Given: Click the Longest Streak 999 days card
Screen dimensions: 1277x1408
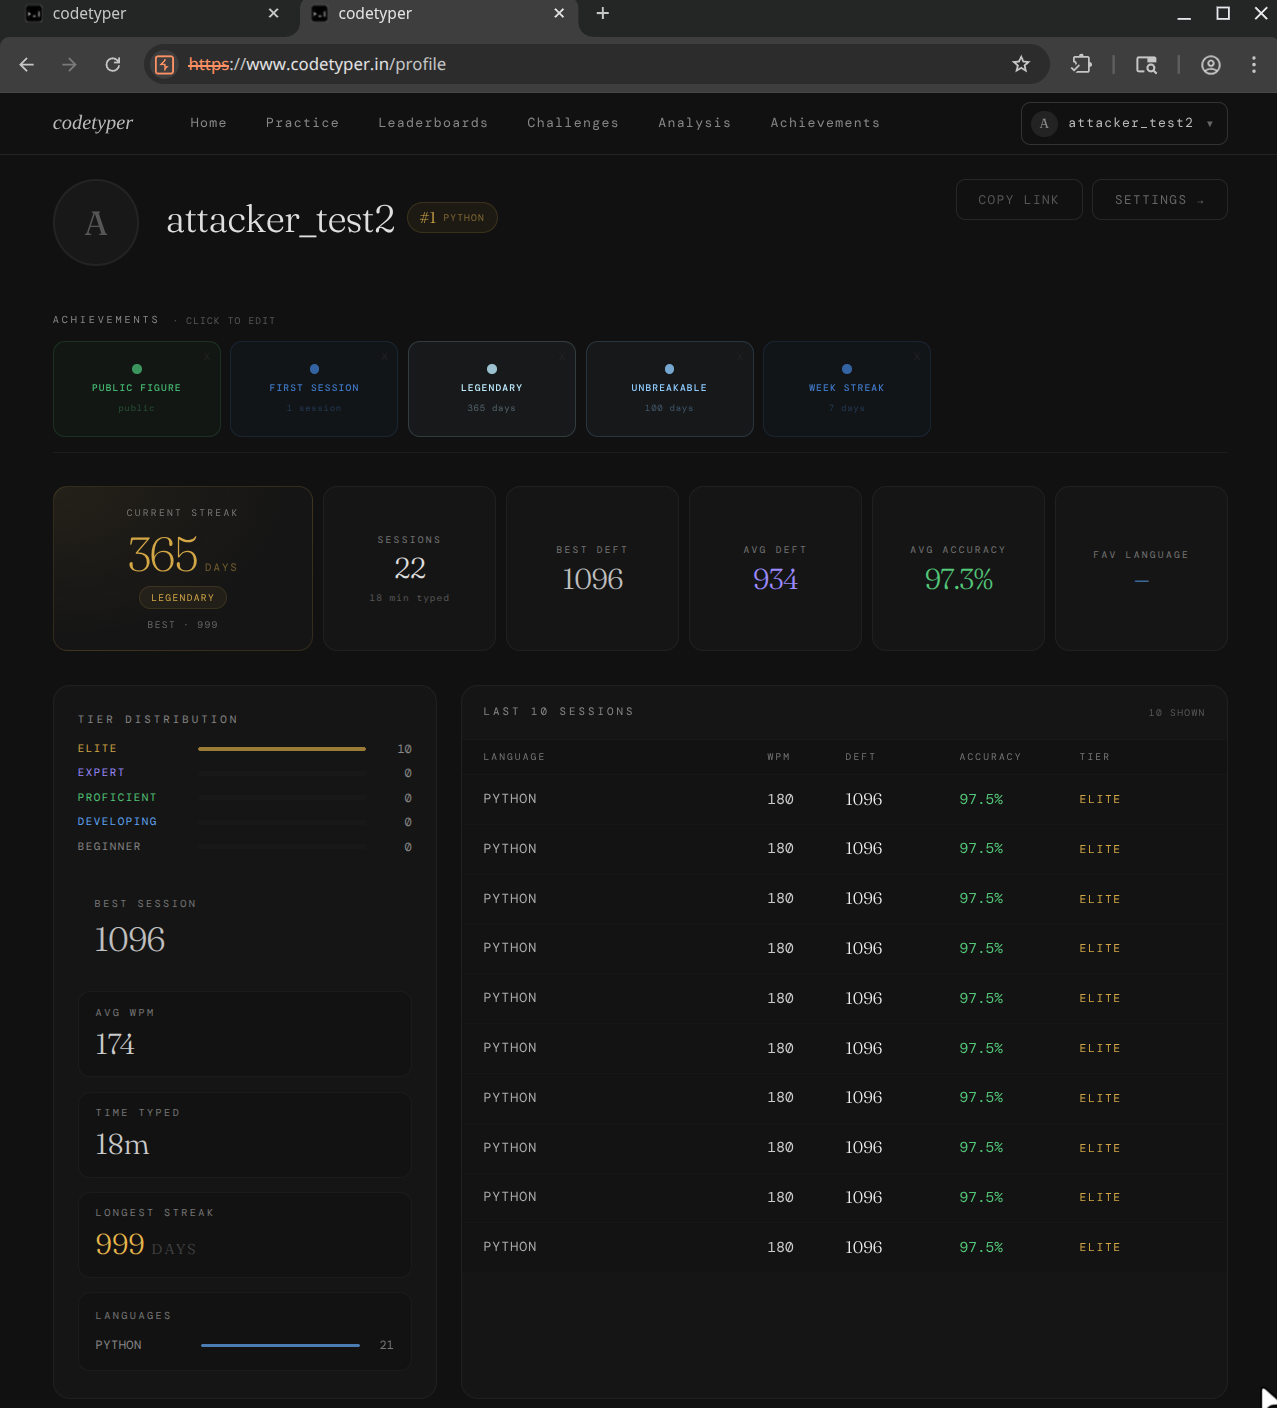Looking at the screenshot, I should [x=245, y=1234].
